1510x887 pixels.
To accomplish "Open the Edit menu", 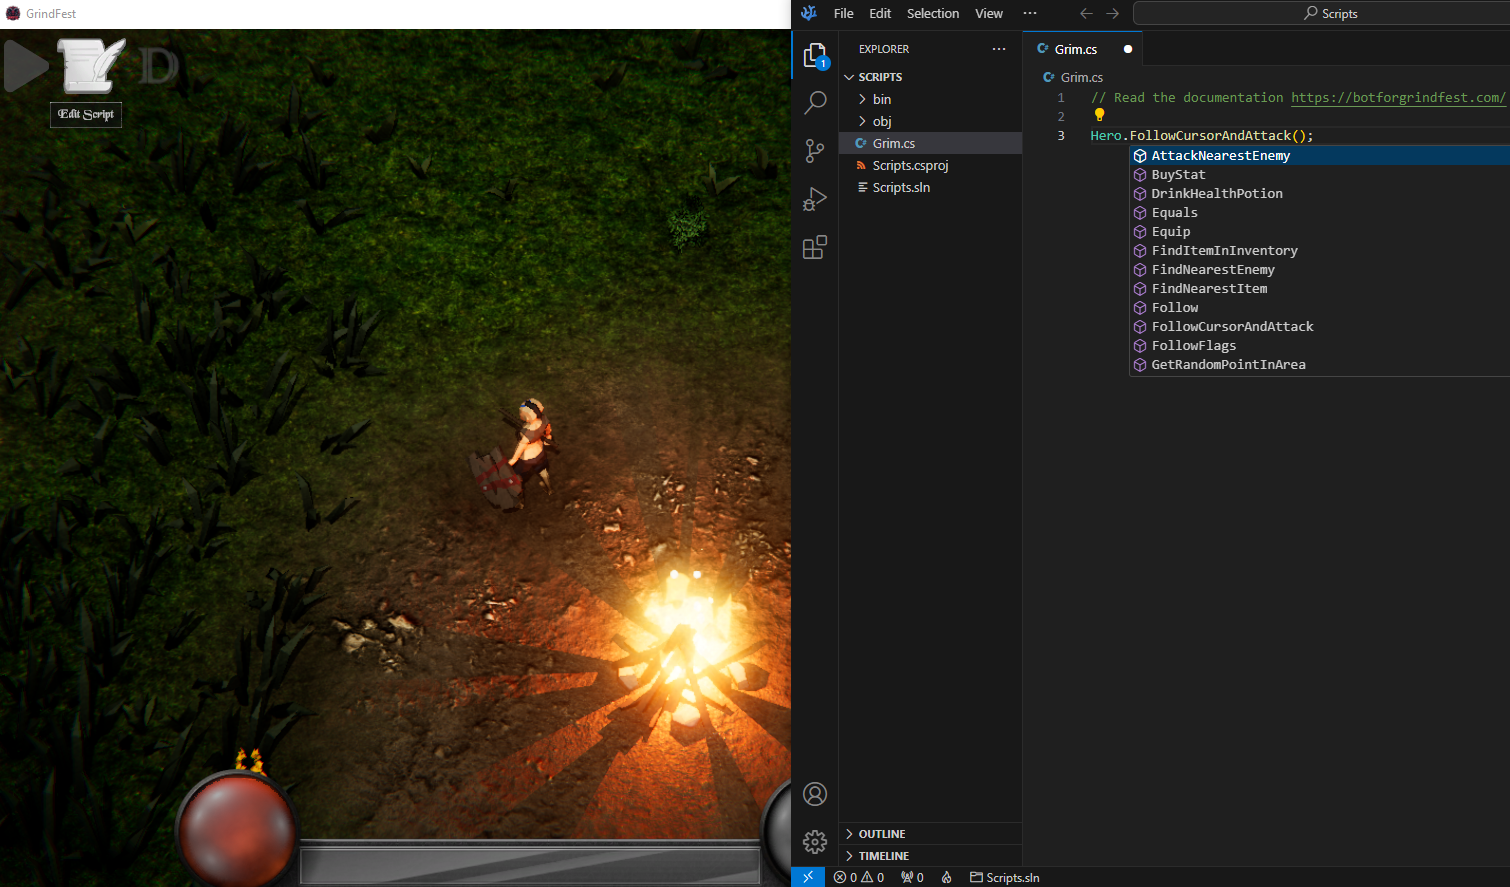I will coord(880,13).
